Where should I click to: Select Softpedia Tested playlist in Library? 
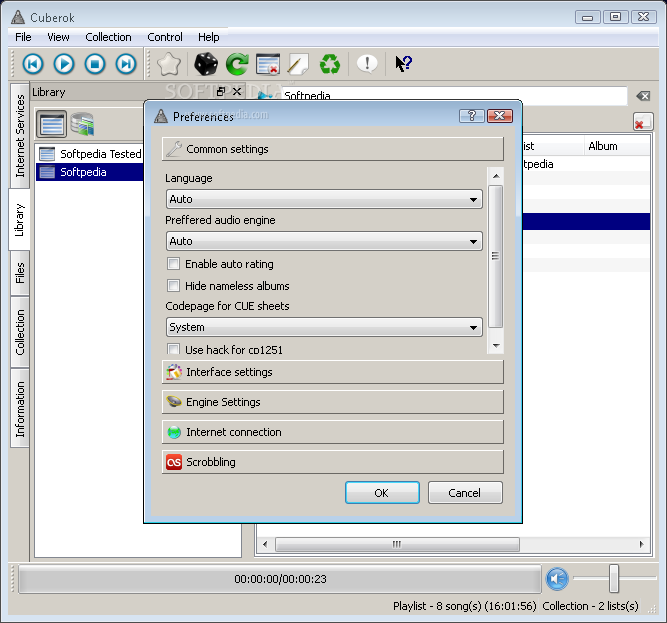[x=90, y=154]
